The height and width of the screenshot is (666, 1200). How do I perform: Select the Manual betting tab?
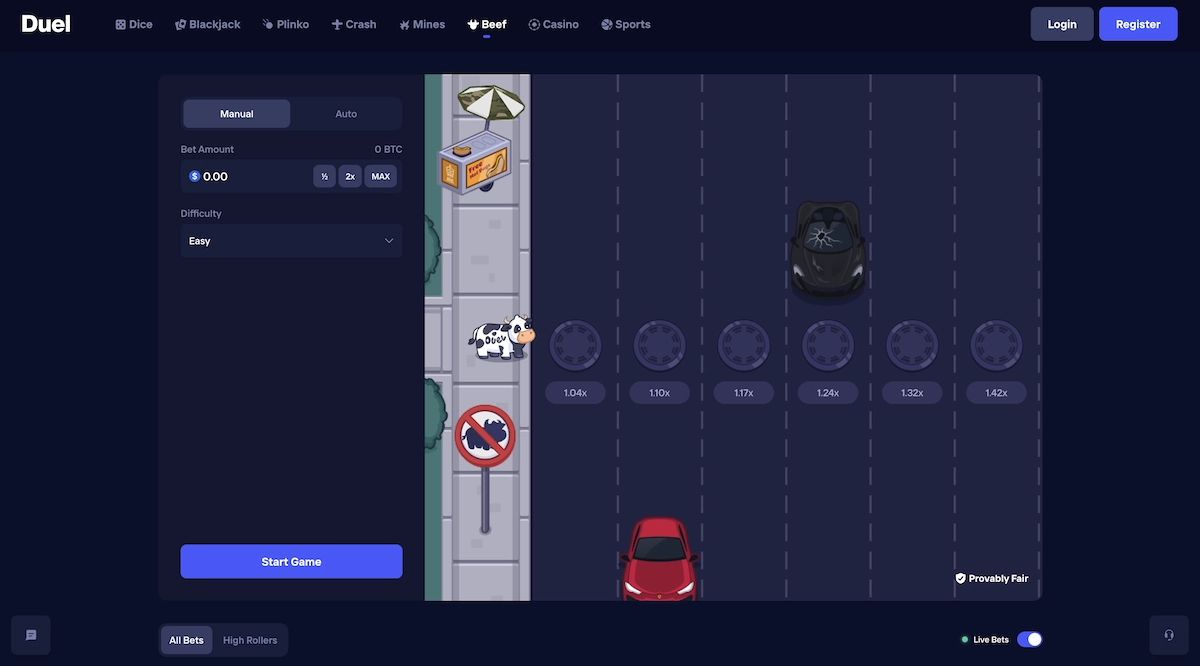coord(236,113)
